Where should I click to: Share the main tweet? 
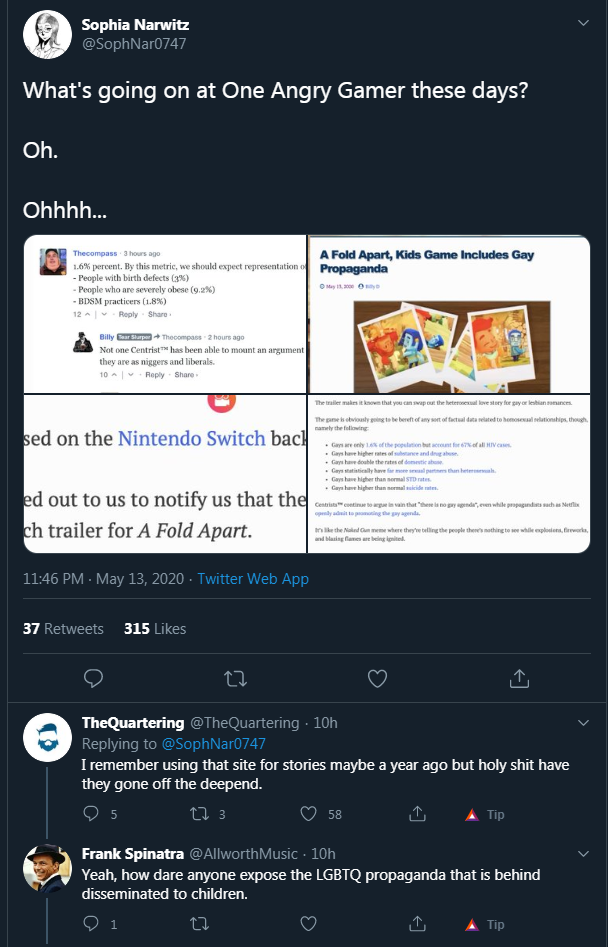coord(519,679)
